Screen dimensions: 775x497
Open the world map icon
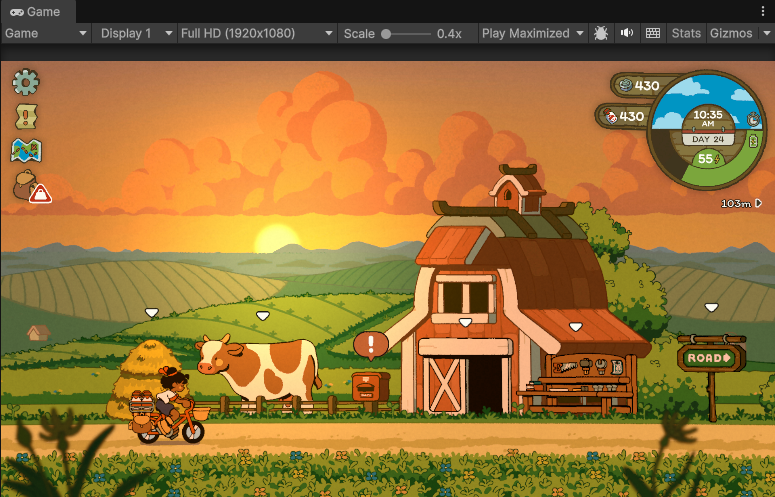click(x=25, y=151)
